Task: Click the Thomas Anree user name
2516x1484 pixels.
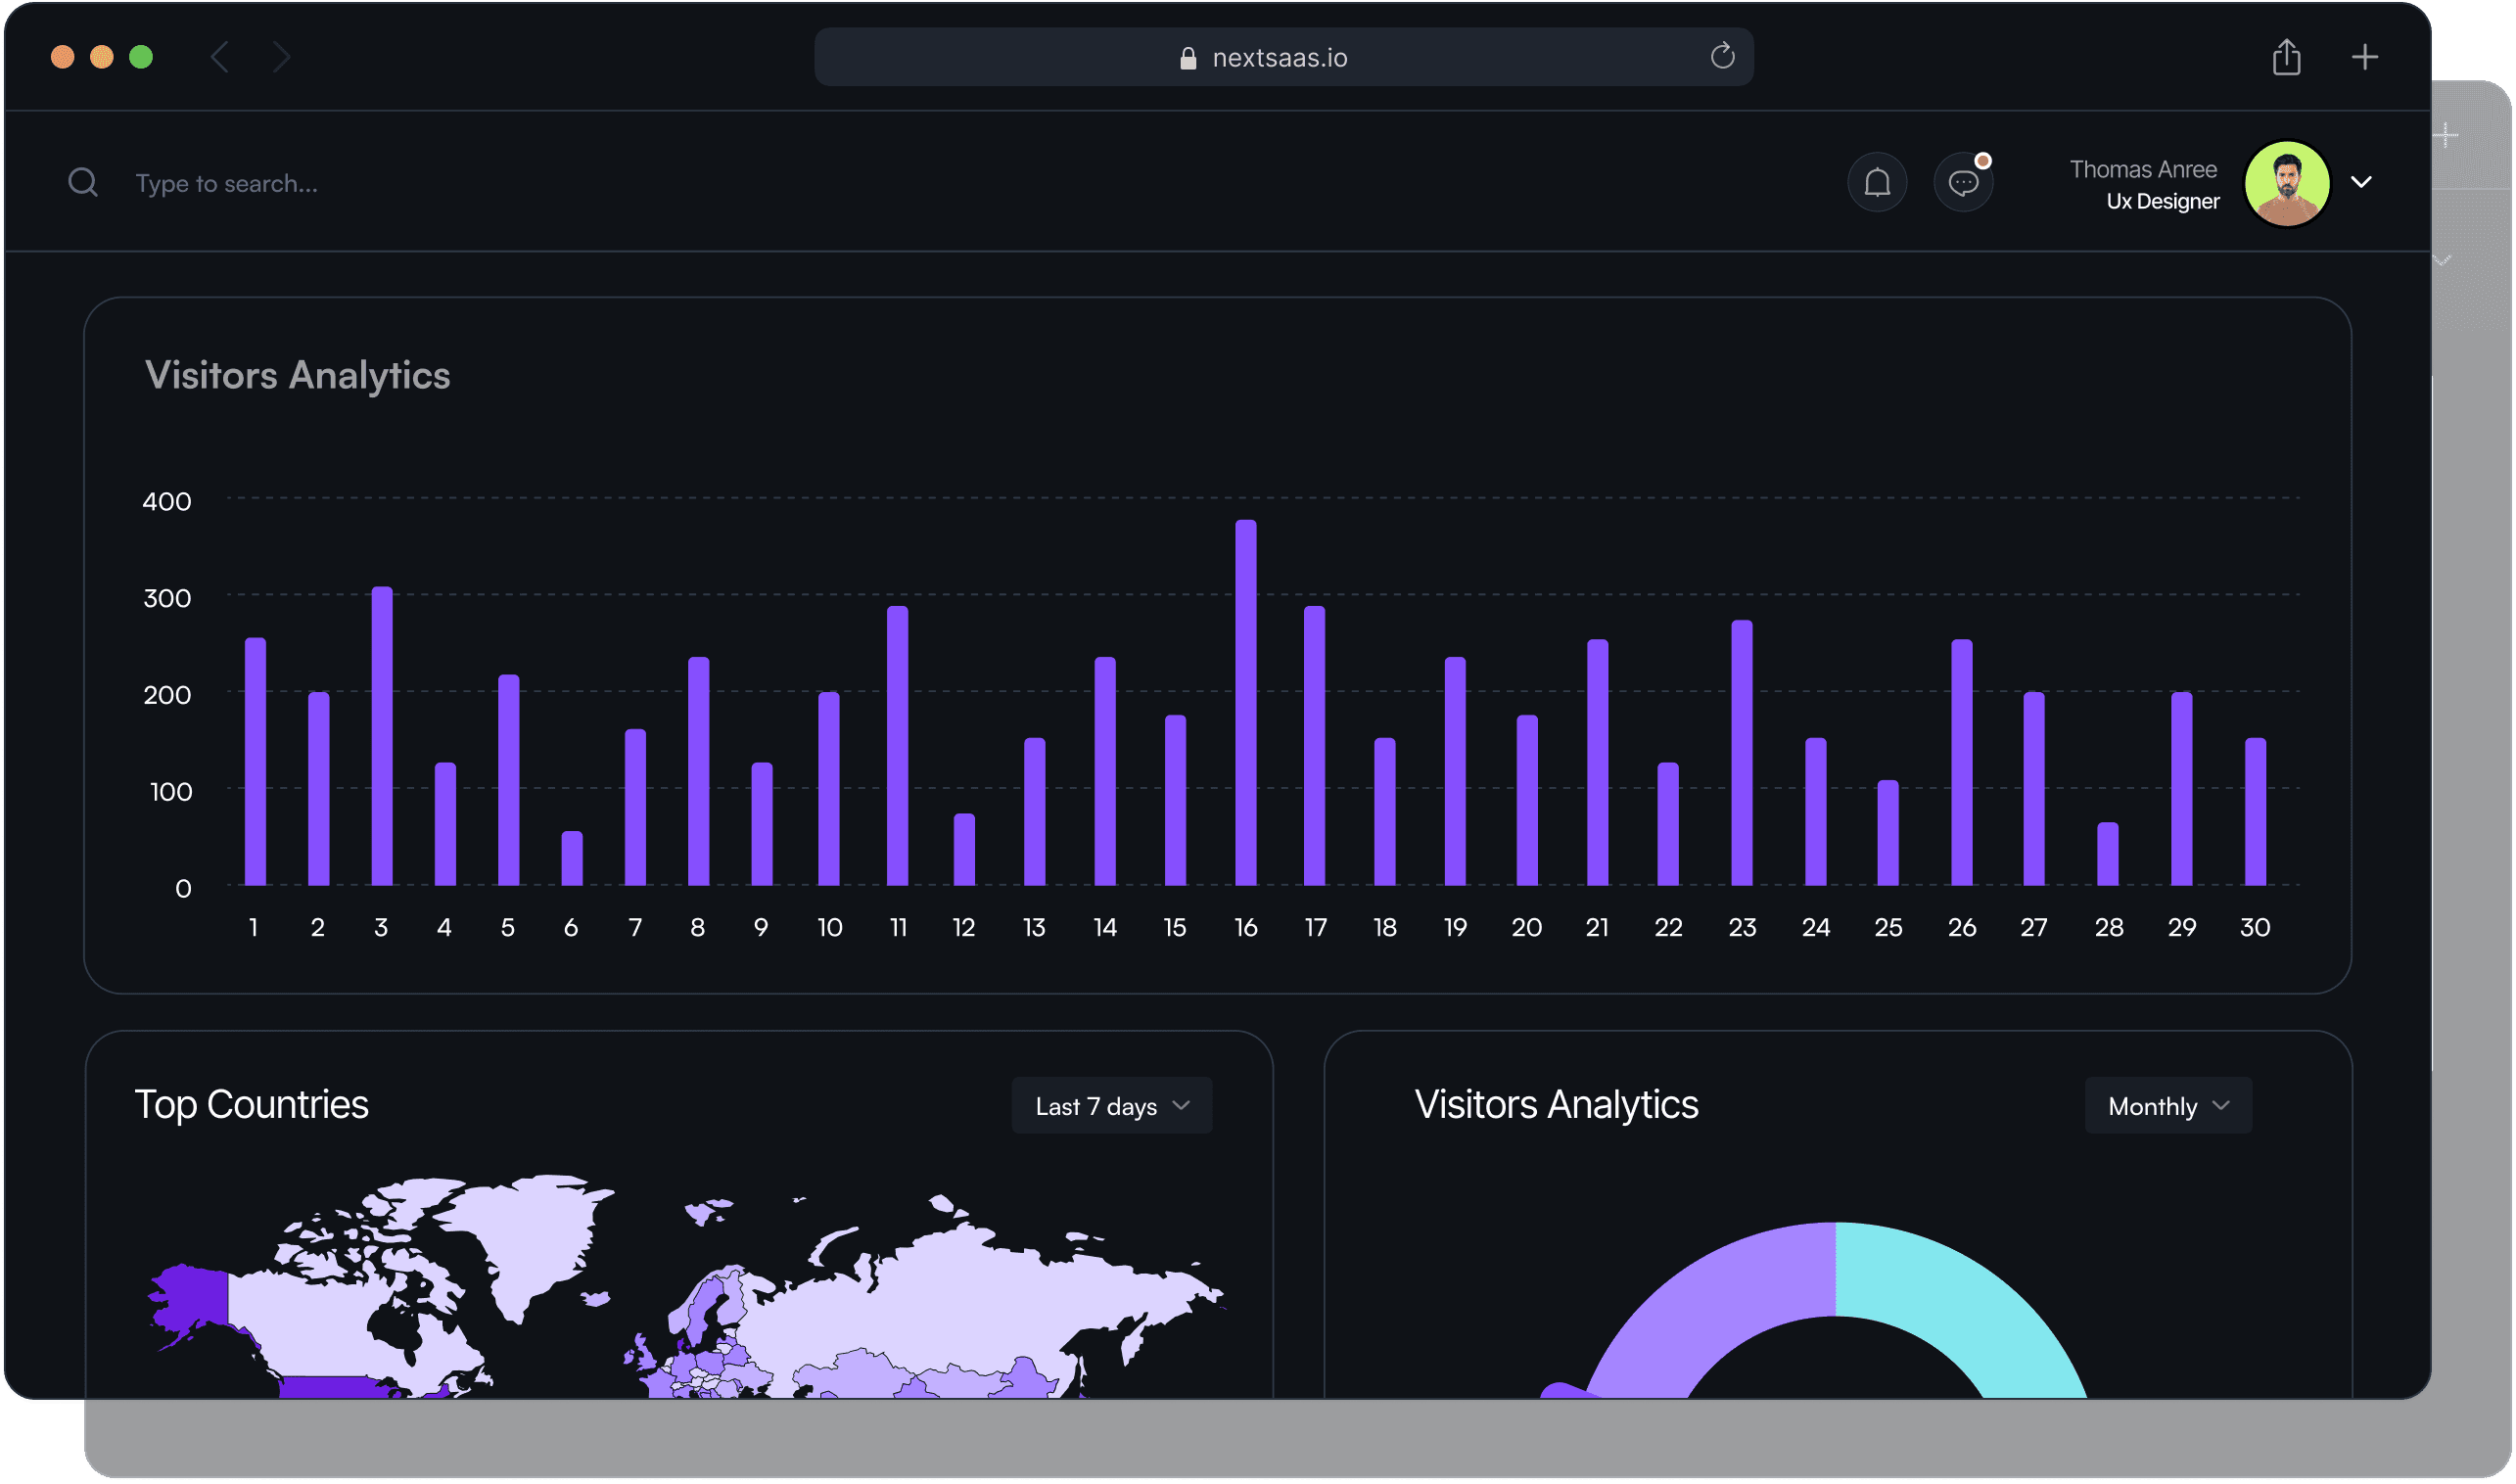Action: [x=2142, y=169]
